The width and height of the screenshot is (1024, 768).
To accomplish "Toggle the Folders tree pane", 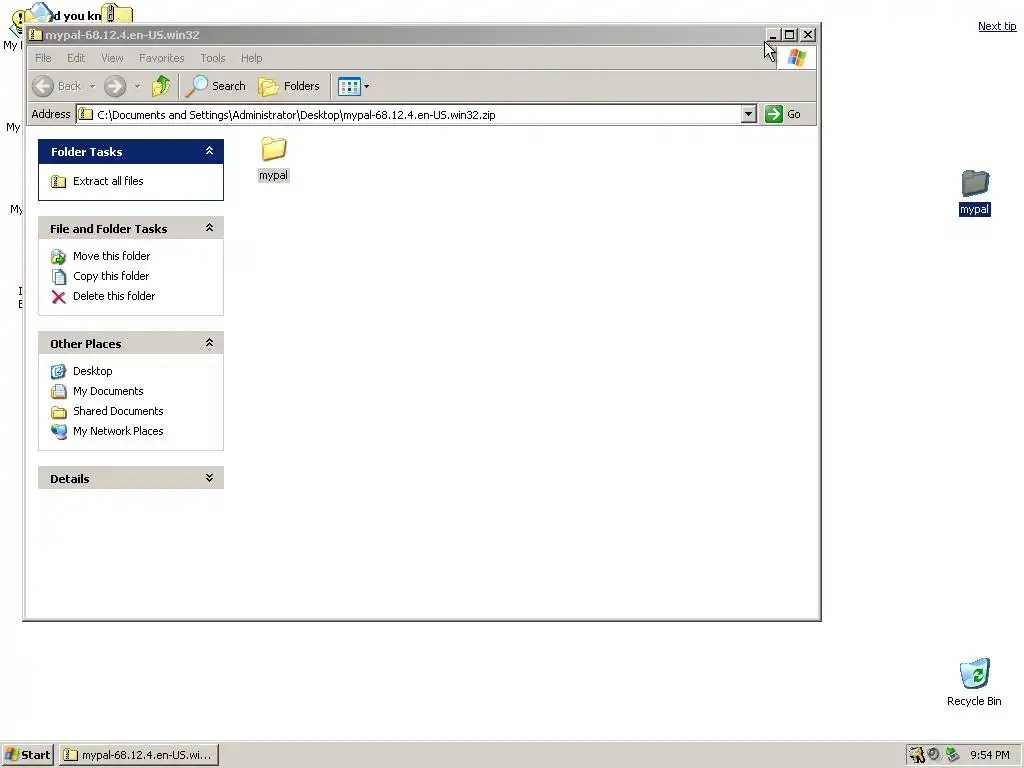I will pyautogui.click(x=289, y=86).
